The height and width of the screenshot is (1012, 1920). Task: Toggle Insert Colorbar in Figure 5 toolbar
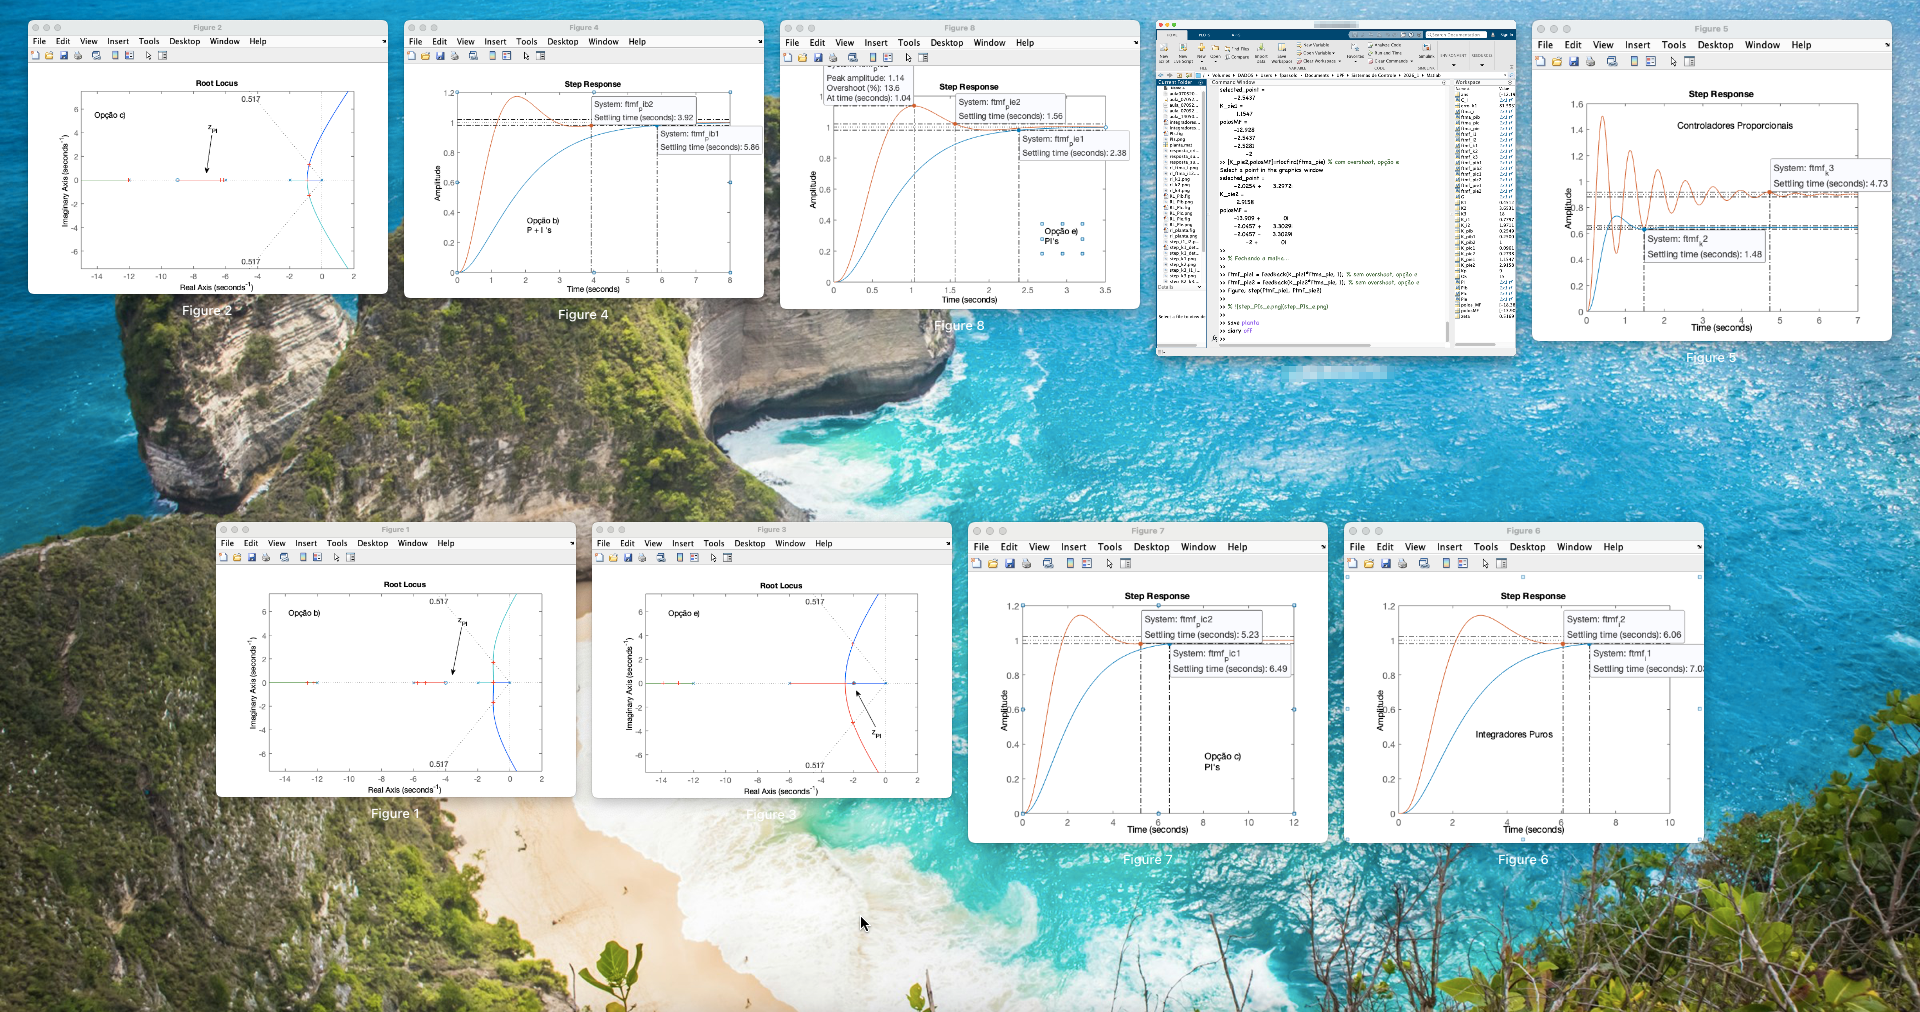tap(1634, 61)
